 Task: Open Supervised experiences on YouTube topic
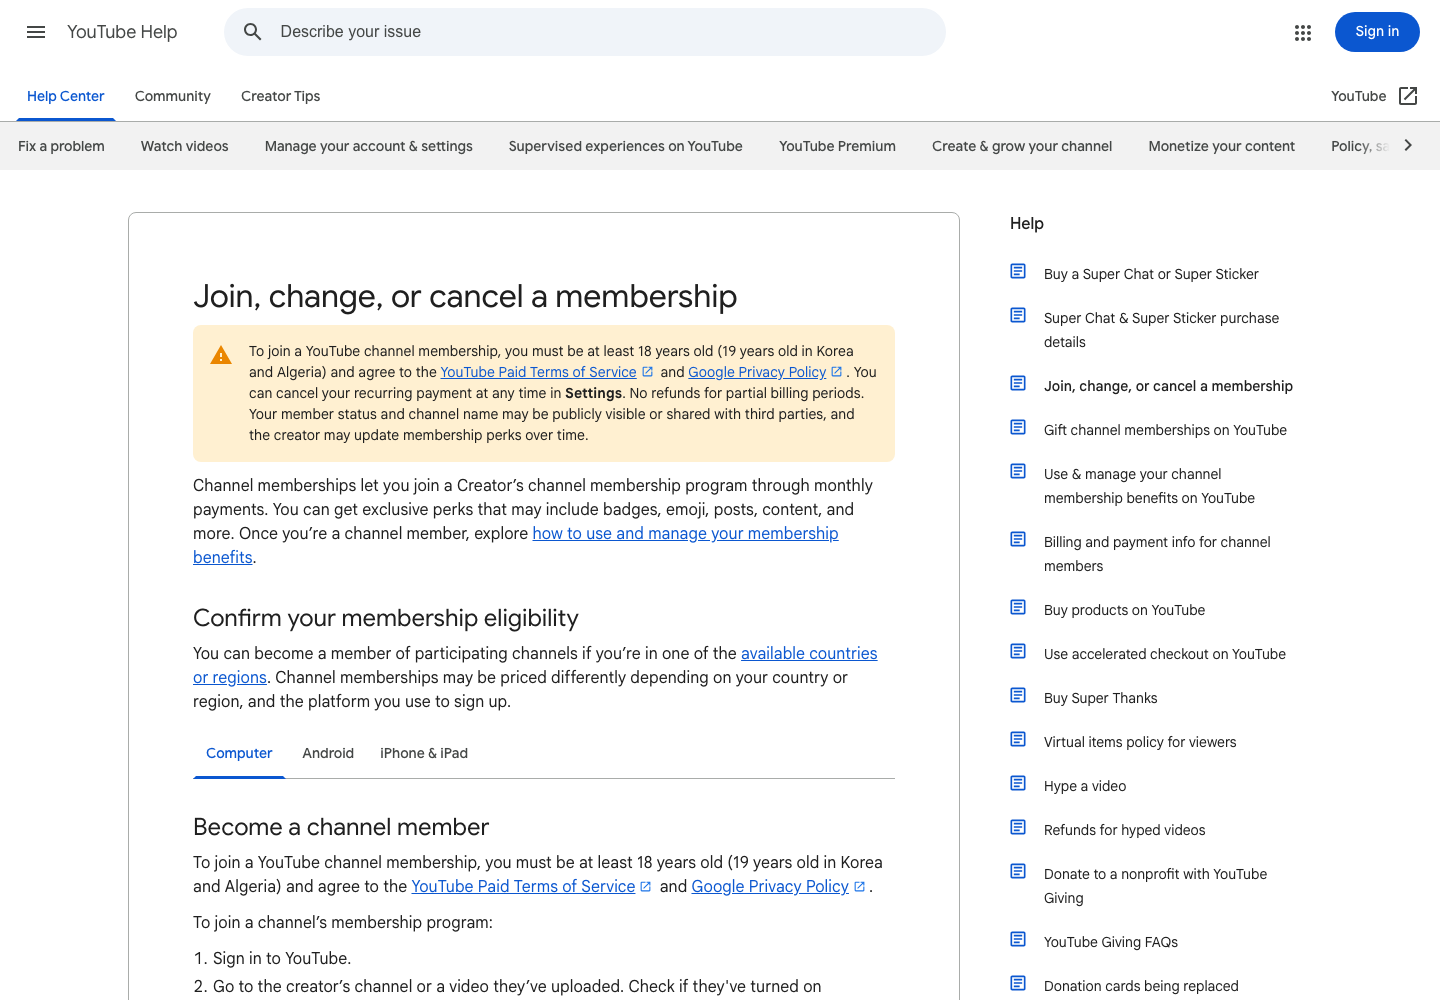point(626,146)
